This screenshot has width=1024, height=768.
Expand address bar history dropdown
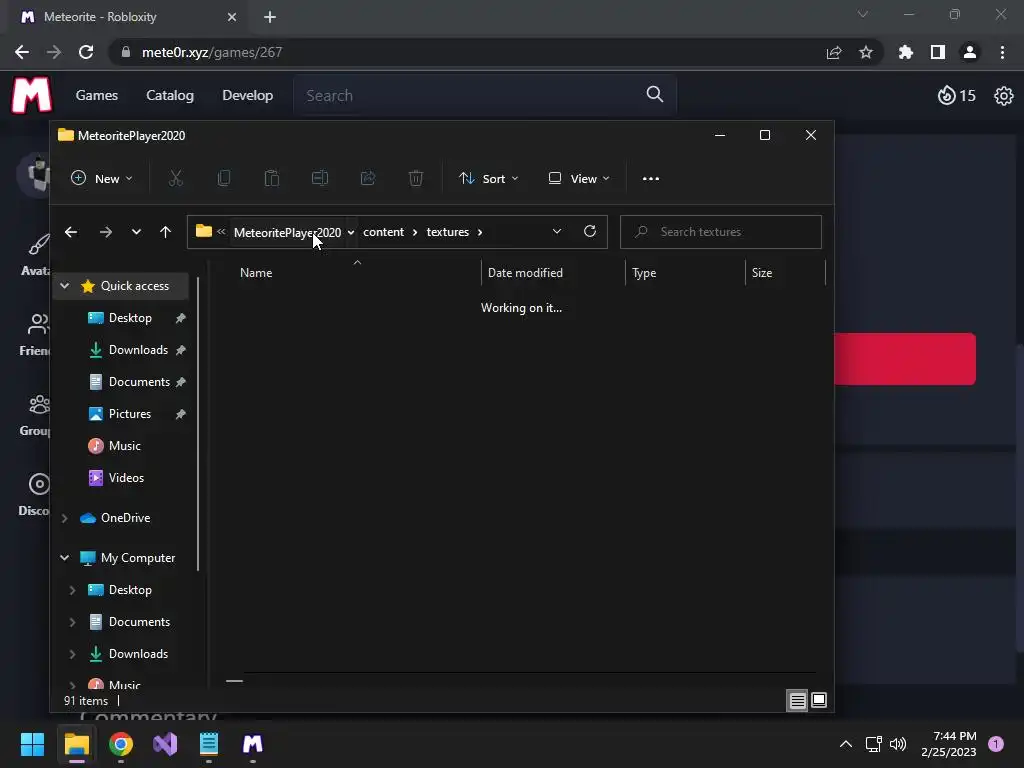556,231
